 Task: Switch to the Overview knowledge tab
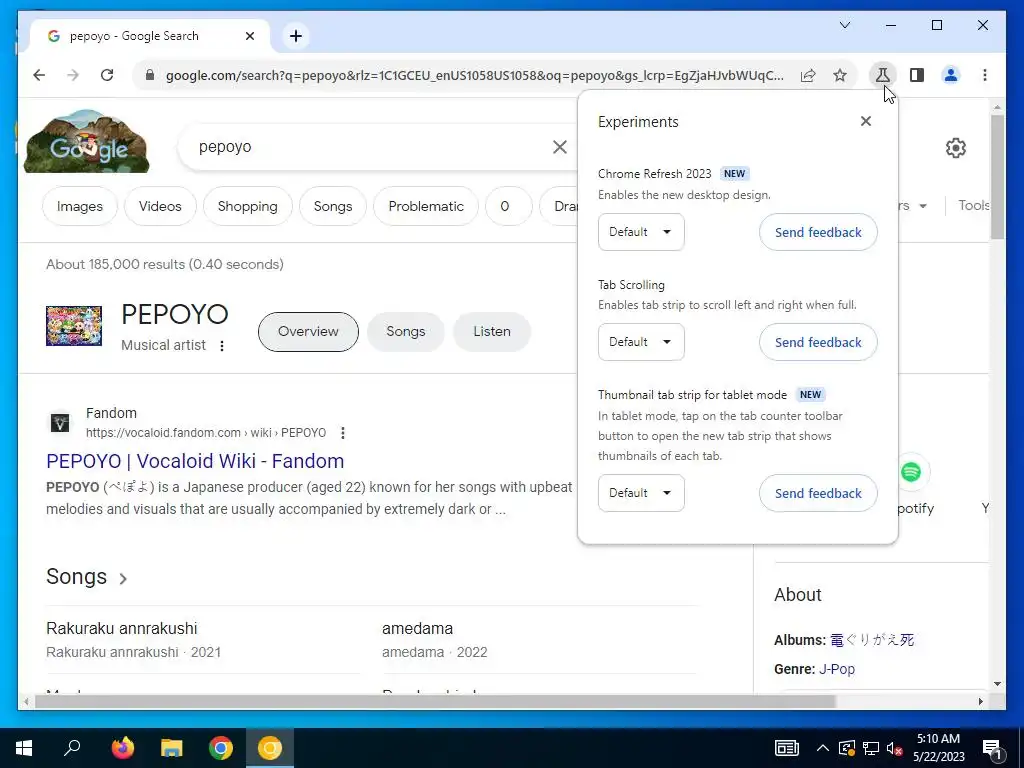click(308, 332)
